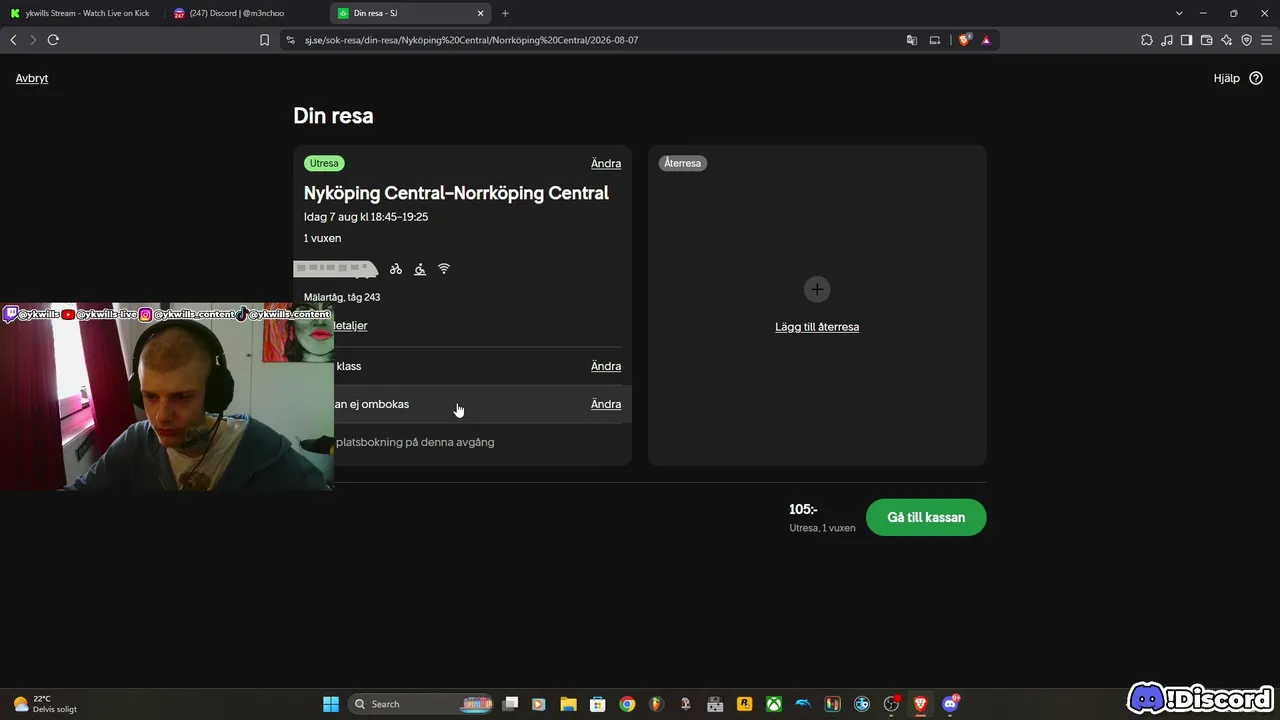Click the 'Idag 7 aug kl 18:45–19:25' text
This screenshot has height=720, width=1280.
[366, 217]
